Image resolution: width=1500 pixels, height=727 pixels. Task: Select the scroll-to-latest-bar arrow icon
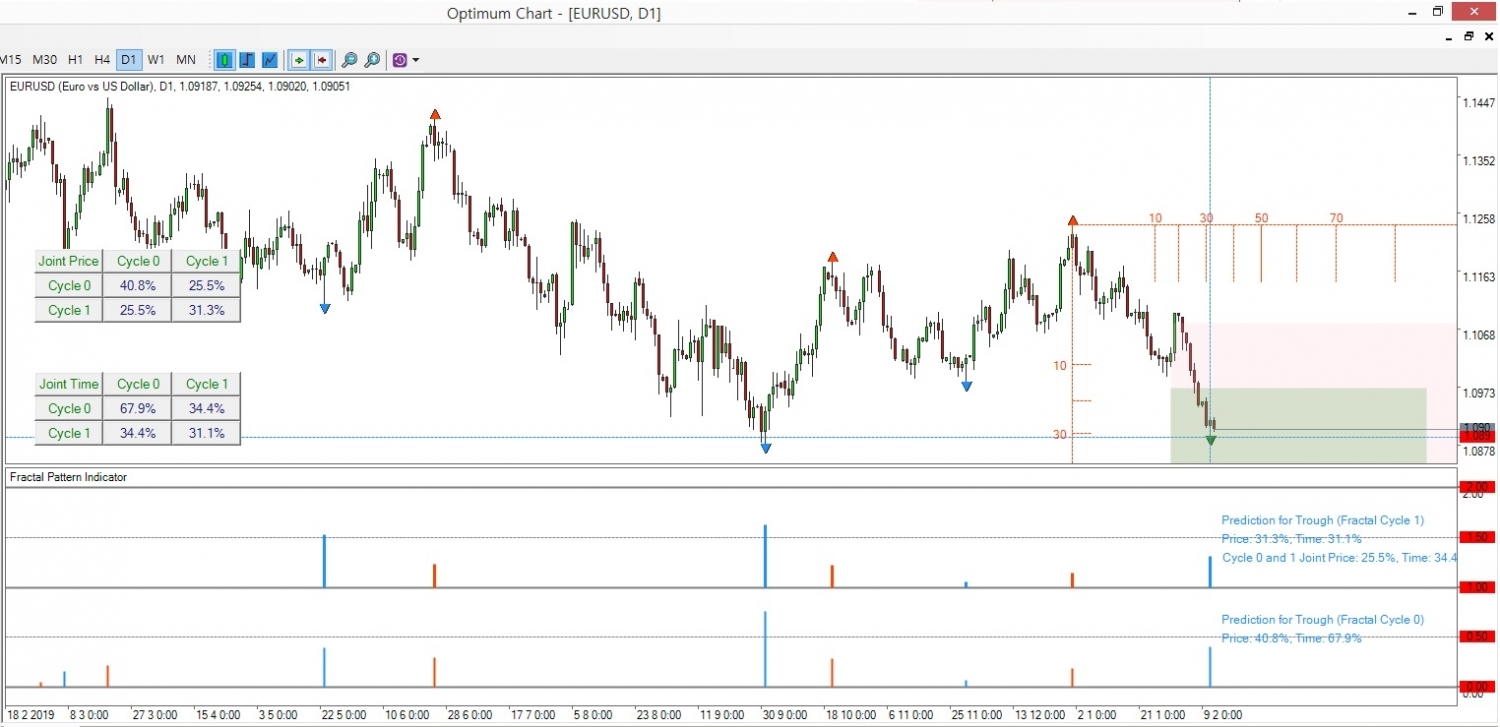coord(299,60)
